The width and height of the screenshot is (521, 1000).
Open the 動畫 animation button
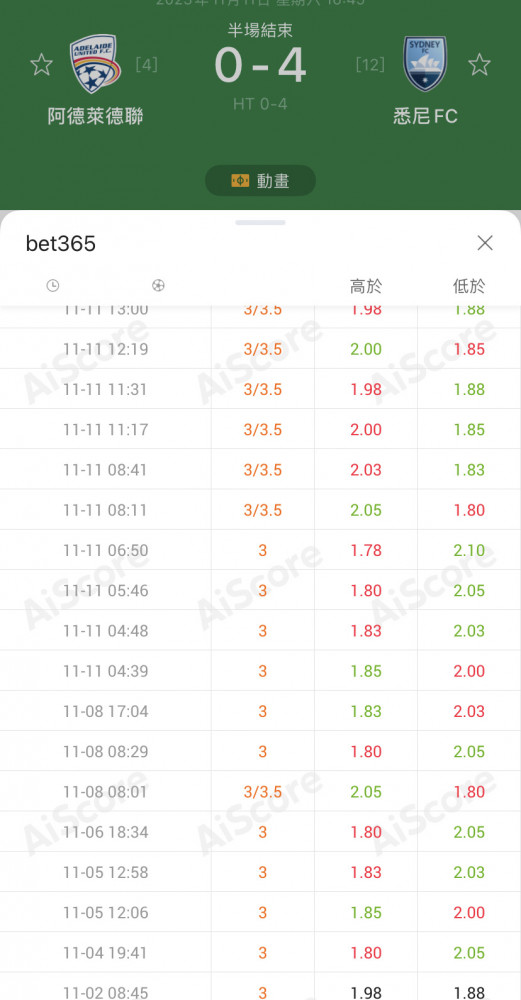click(260, 180)
